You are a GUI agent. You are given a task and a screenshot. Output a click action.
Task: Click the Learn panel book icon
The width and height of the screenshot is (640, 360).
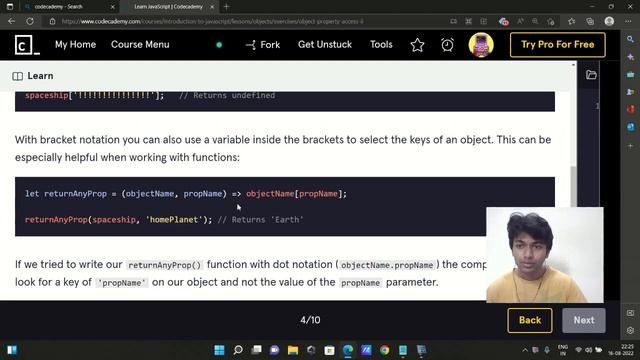click(18, 76)
